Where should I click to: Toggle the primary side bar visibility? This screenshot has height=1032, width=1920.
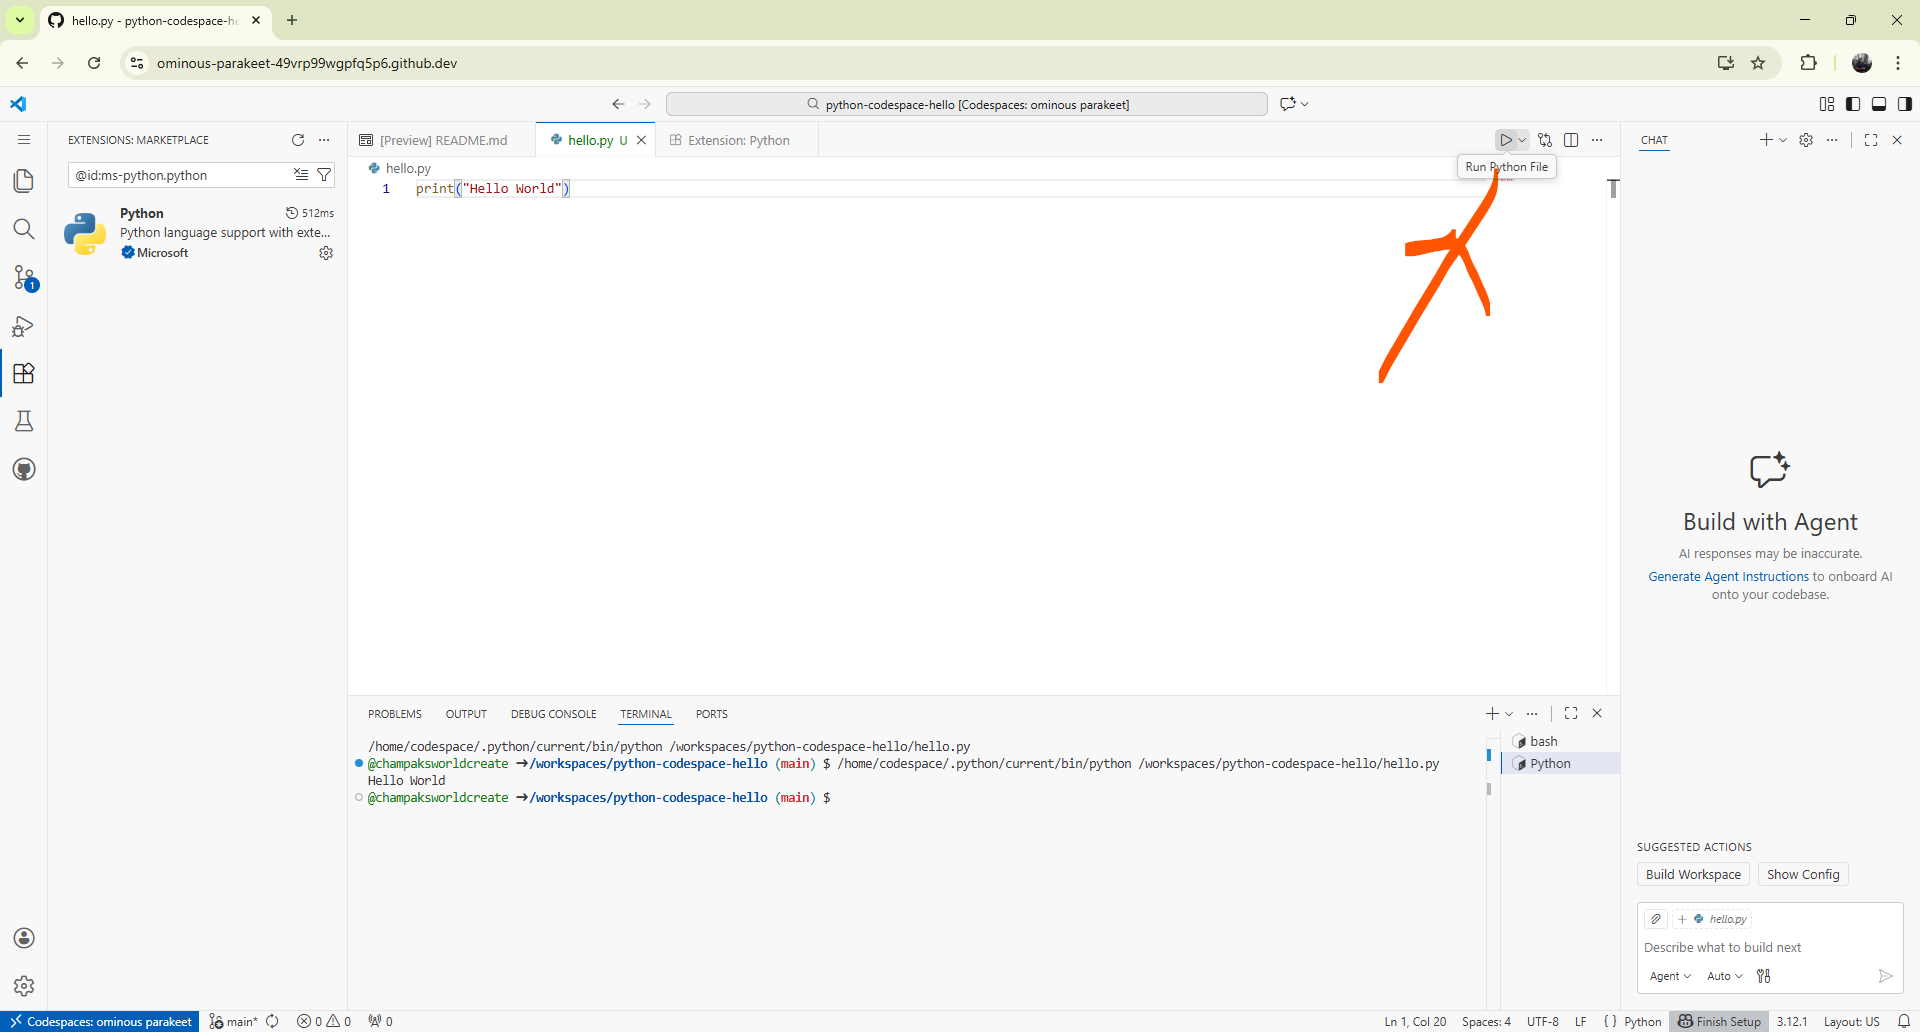tap(1853, 104)
